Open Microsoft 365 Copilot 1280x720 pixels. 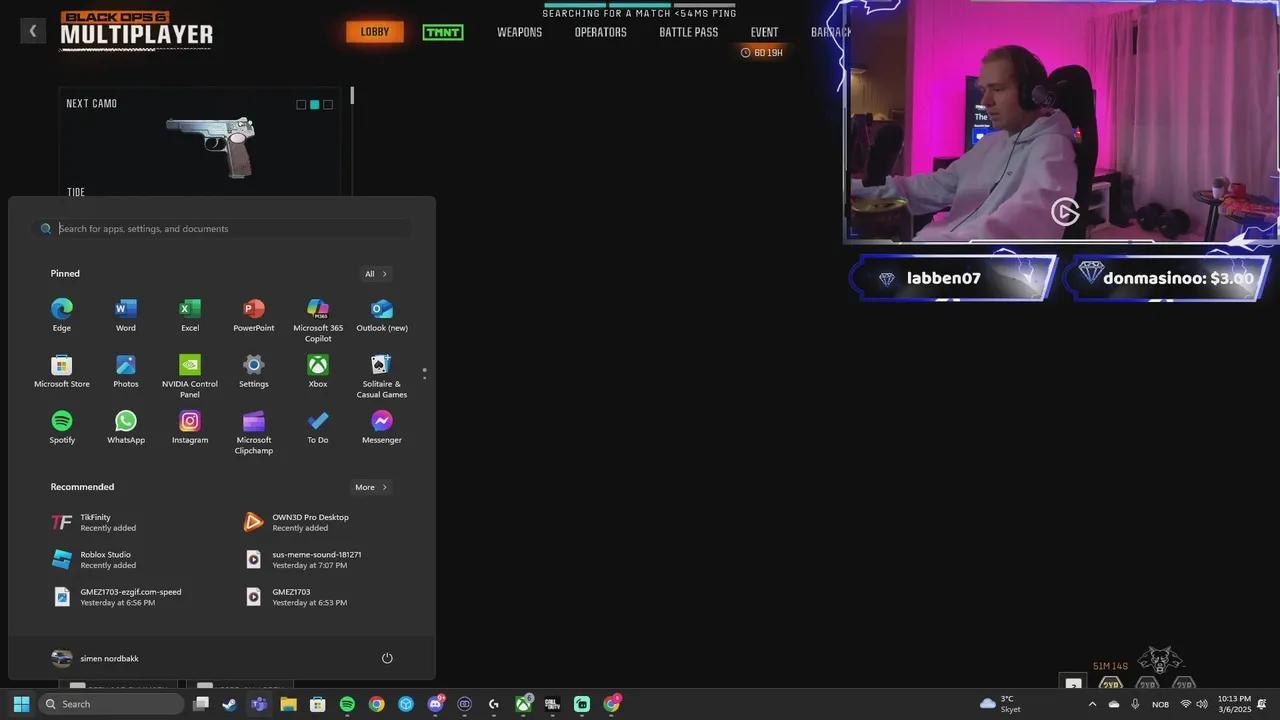coord(318,319)
